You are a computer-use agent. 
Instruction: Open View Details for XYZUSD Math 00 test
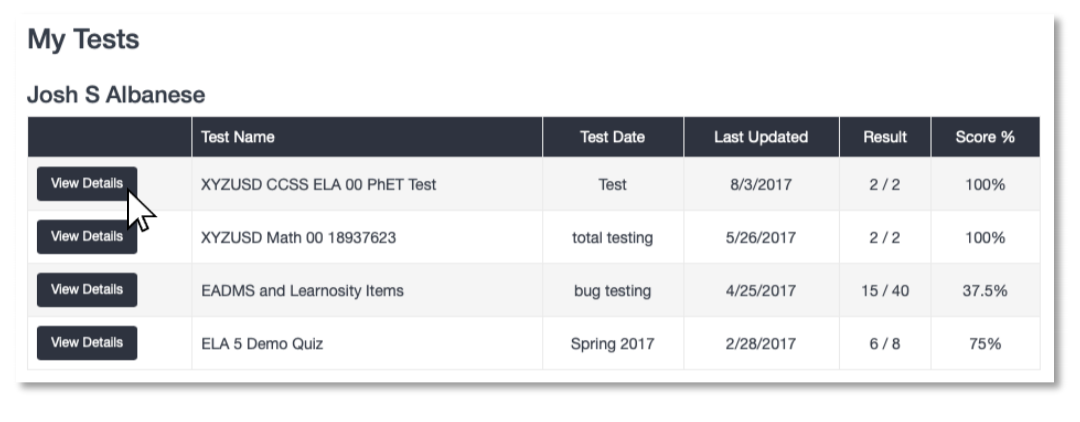tap(87, 237)
